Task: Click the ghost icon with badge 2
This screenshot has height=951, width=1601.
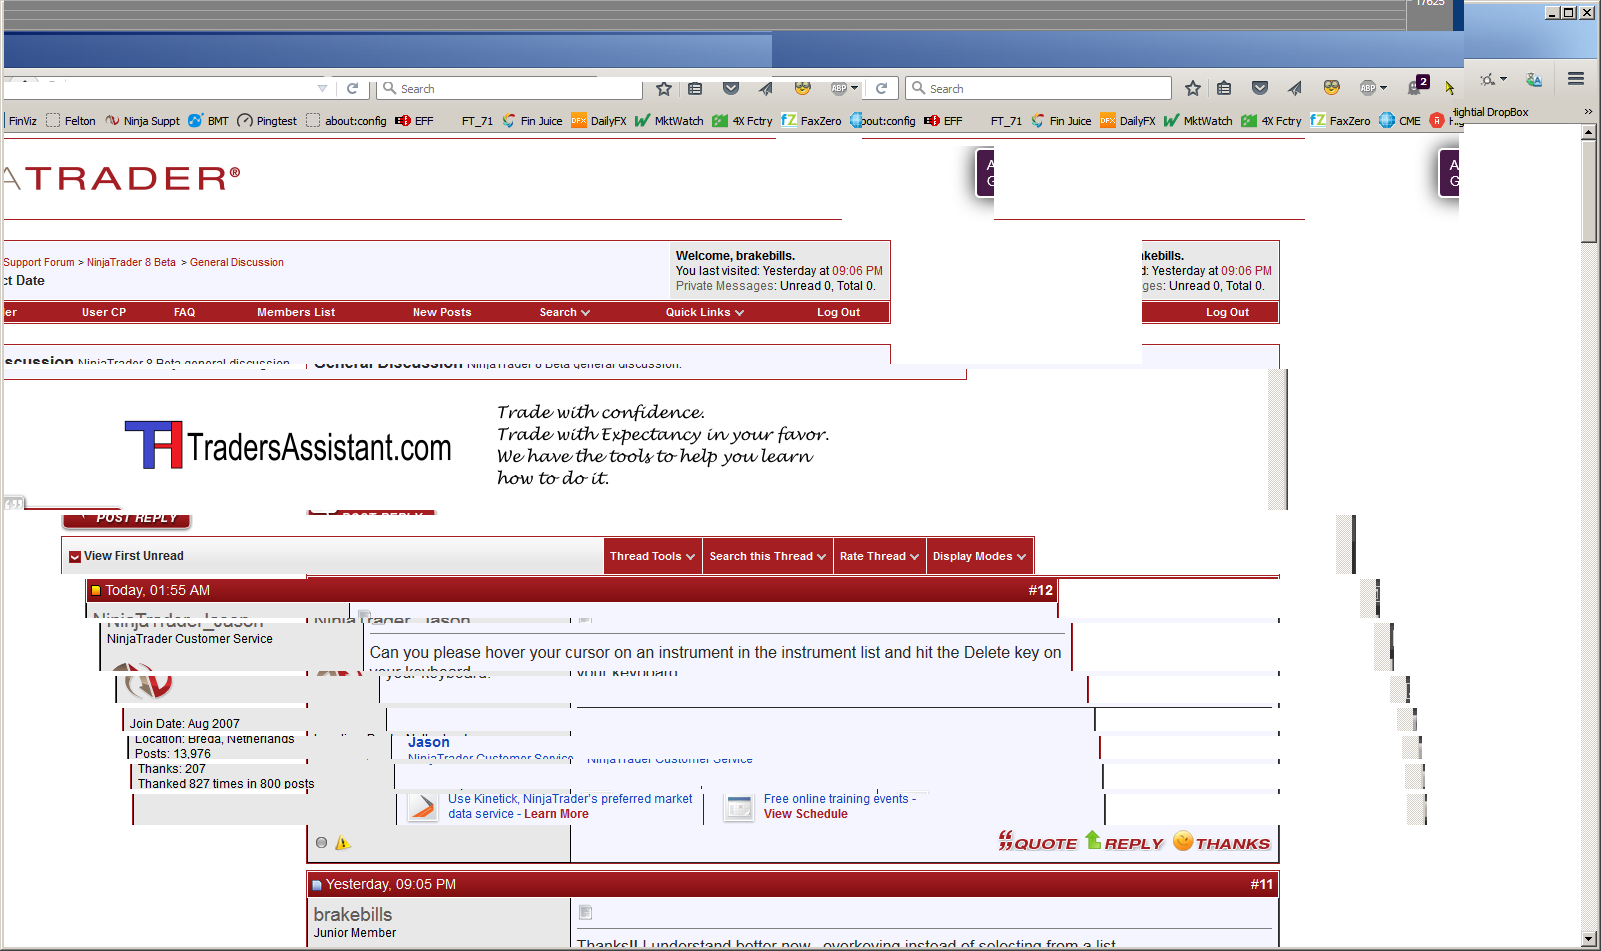Action: click(x=1418, y=86)
